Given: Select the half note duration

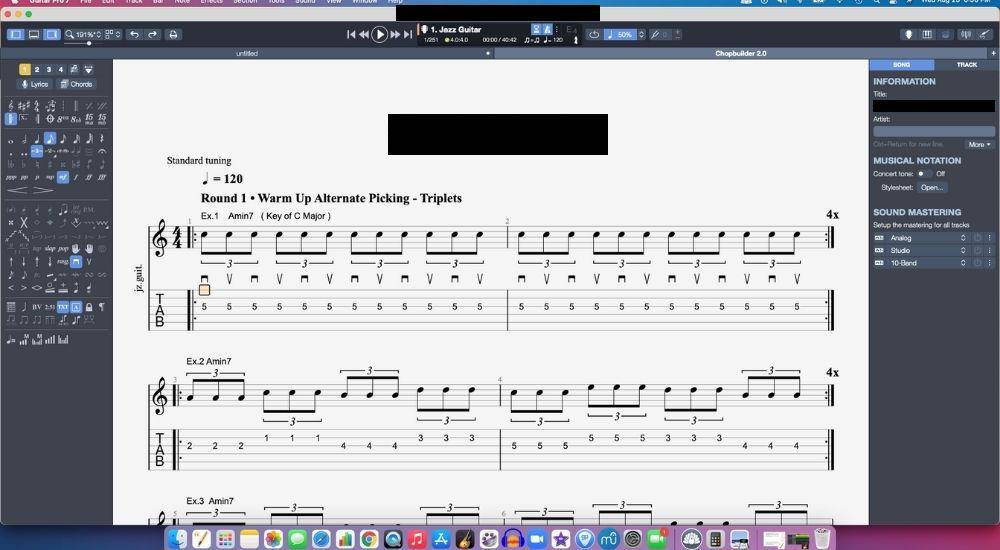Looking at the screenshot, I should click(24, 138).
